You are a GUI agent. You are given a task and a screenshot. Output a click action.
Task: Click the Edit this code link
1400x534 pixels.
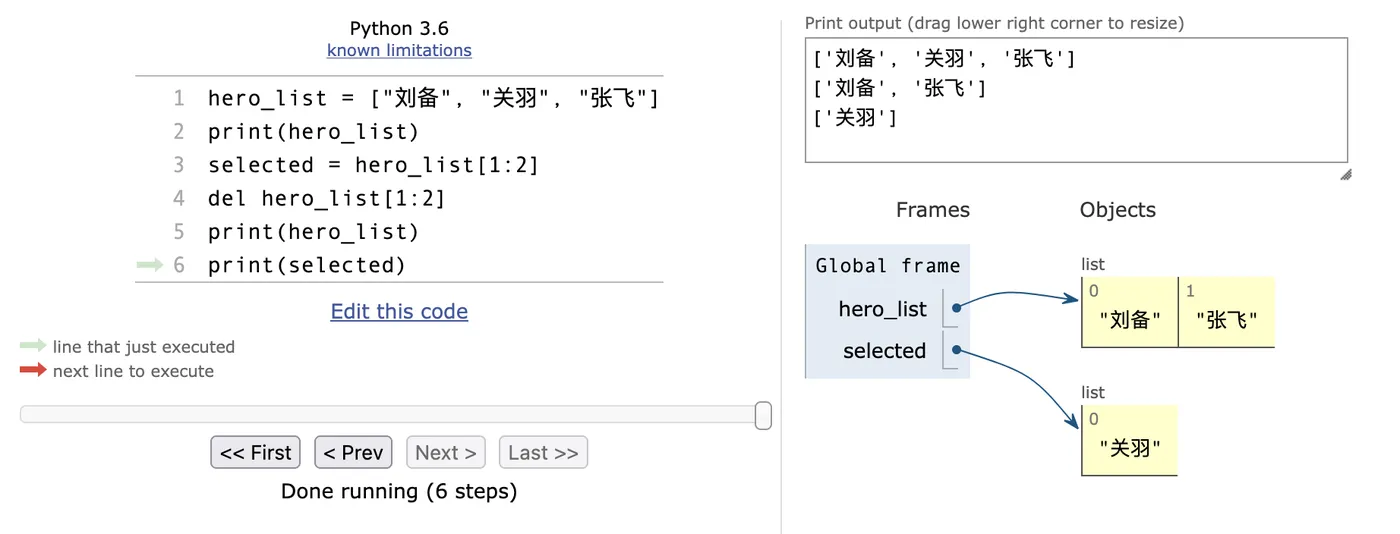[x=399, y=311]
